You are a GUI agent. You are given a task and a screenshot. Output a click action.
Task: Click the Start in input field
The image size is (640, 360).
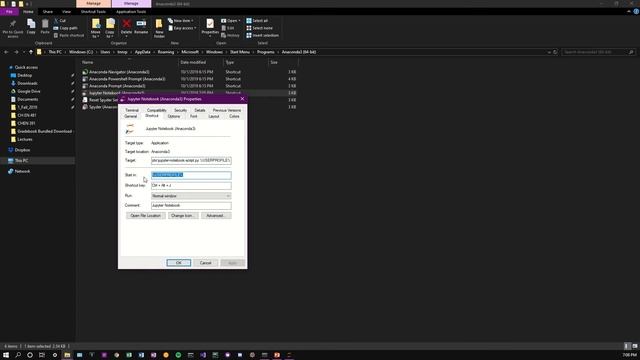click(191, 175)
